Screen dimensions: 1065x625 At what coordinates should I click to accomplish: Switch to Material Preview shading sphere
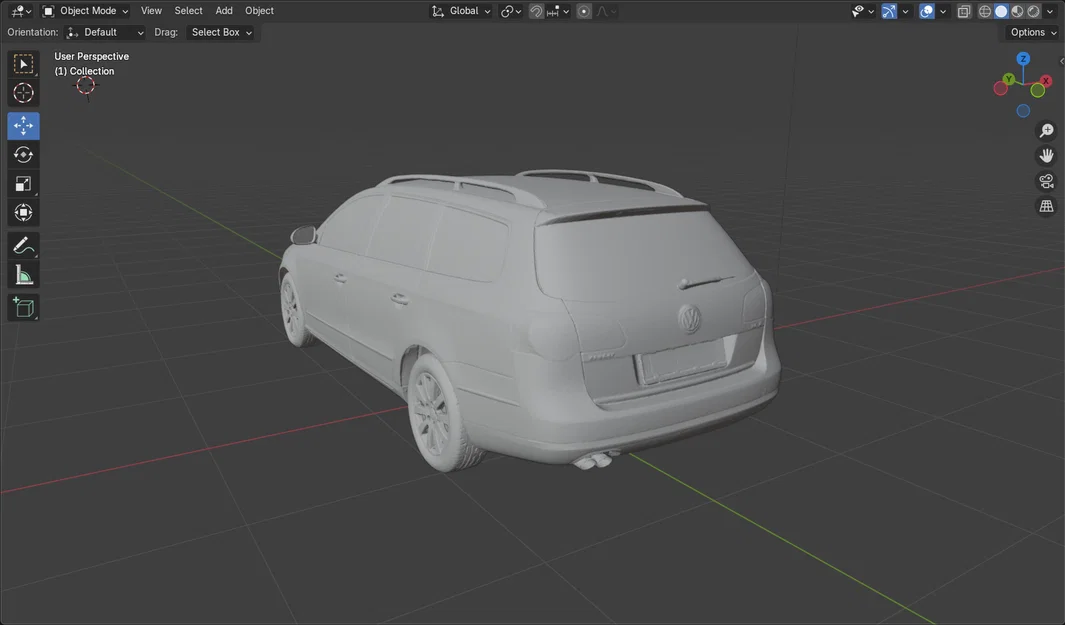[x=1016, y=11]
